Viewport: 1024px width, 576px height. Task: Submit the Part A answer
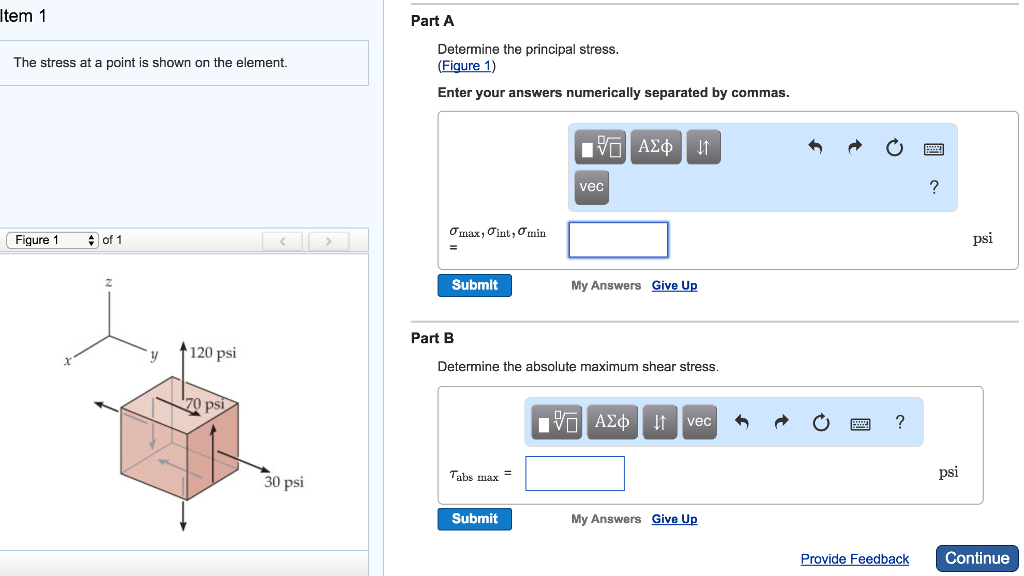[x=474, y=285]
